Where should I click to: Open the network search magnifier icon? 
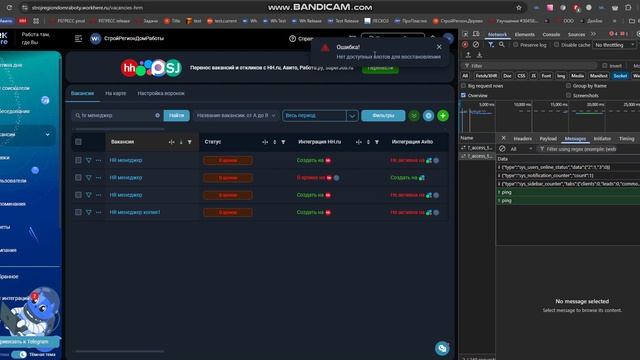point(502,44)
